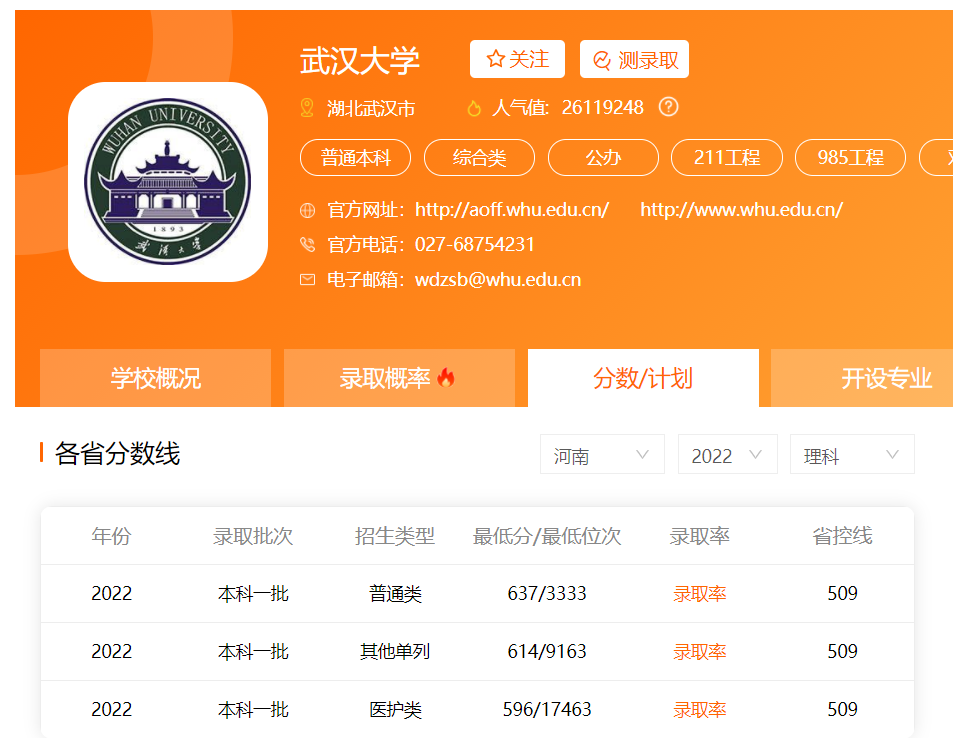
Task: Open the 河南 province dropdown
Action: pyautogui.click(x=602, y=454)
